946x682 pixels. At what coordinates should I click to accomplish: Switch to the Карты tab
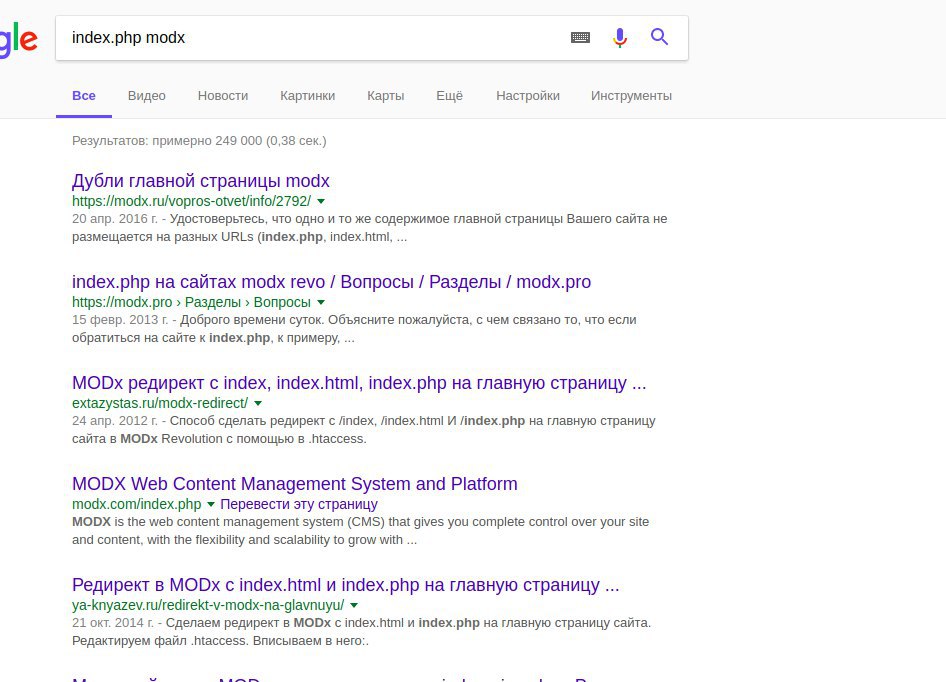[386, 95]
